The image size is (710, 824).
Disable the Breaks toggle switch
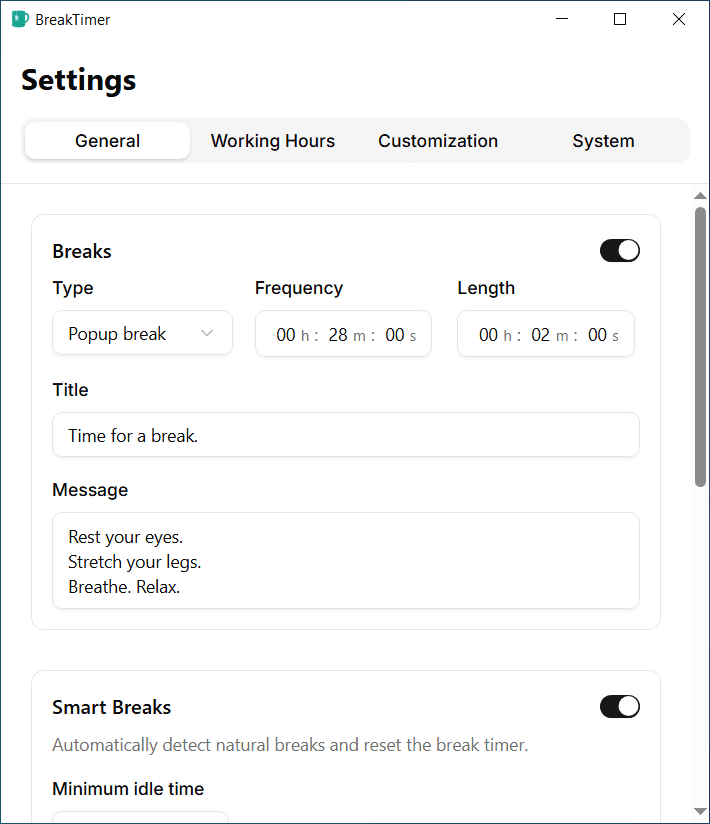pos(620,251)
